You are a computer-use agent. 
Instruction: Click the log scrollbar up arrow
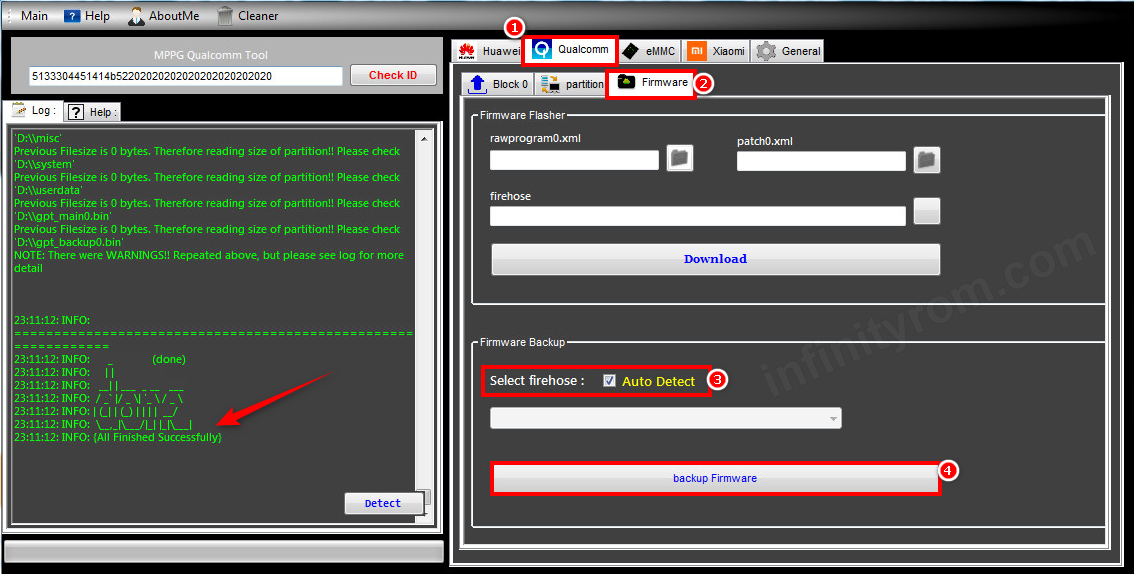click(x=424, y=138)
